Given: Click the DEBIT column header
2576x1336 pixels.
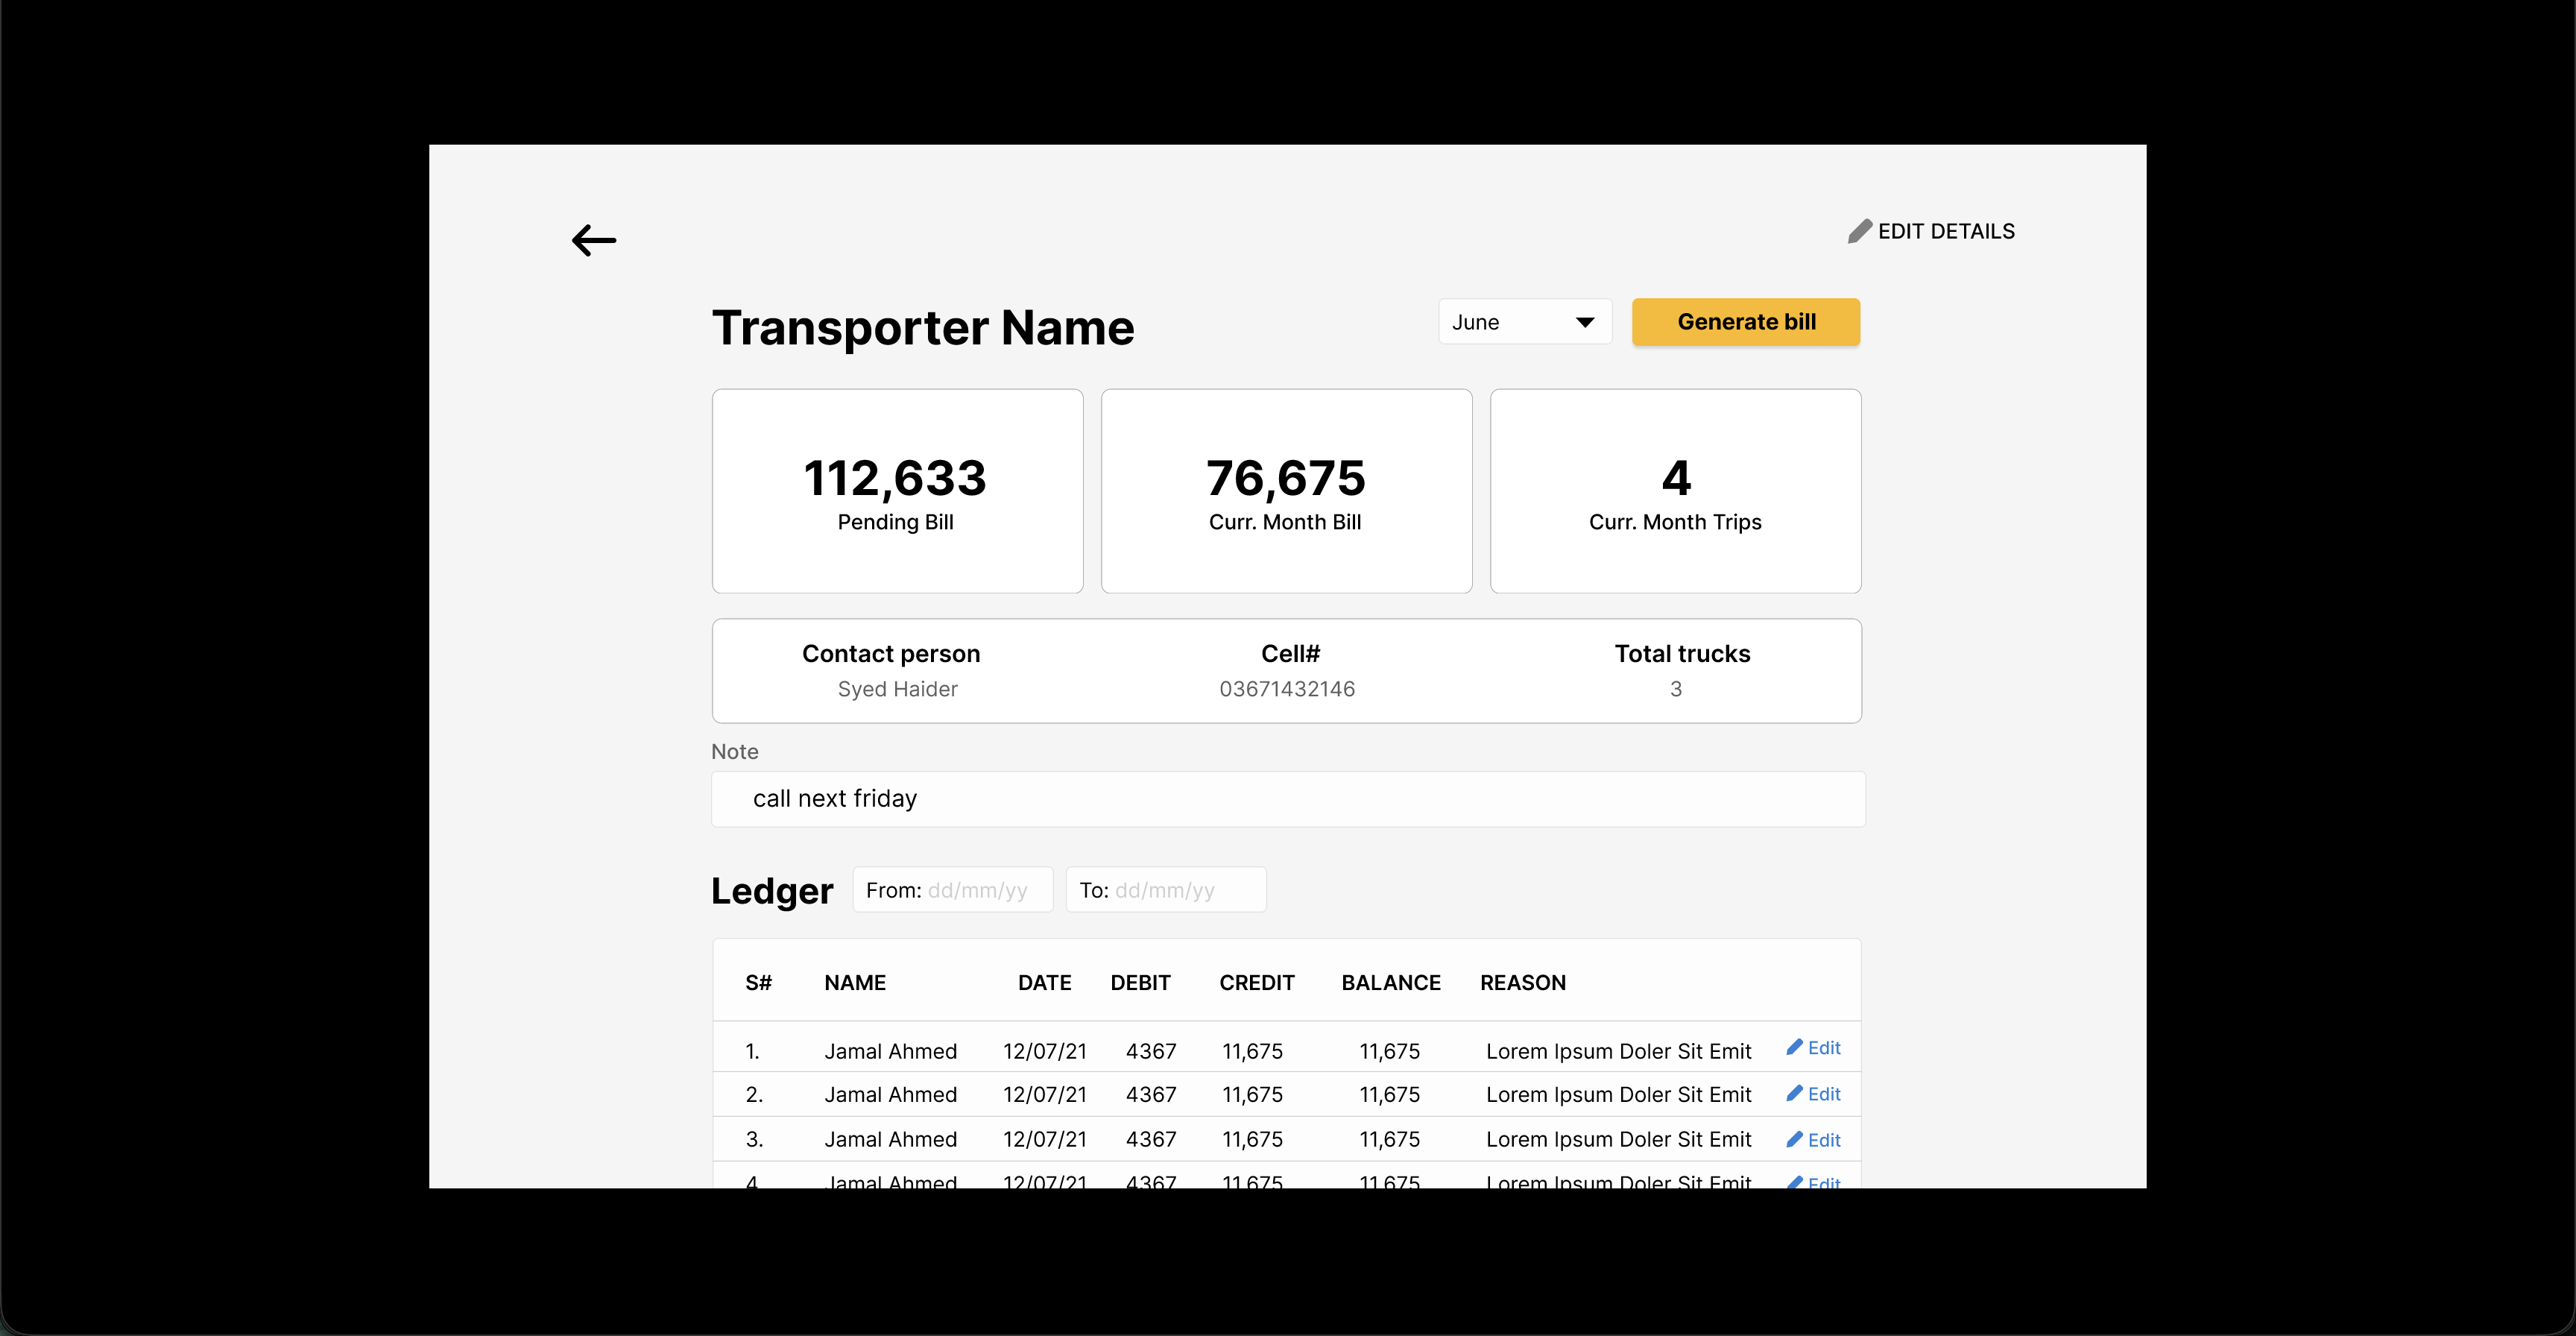Looking at the screenshot, I should pos(1140,983).
